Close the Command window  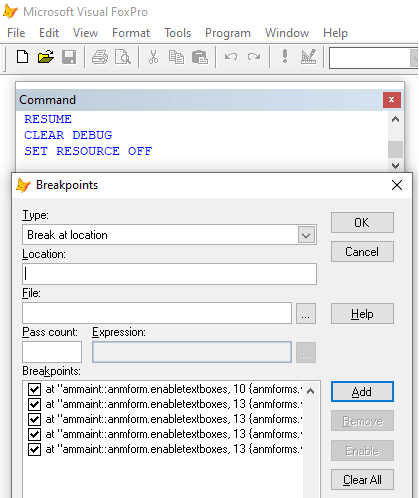[392, 100]
